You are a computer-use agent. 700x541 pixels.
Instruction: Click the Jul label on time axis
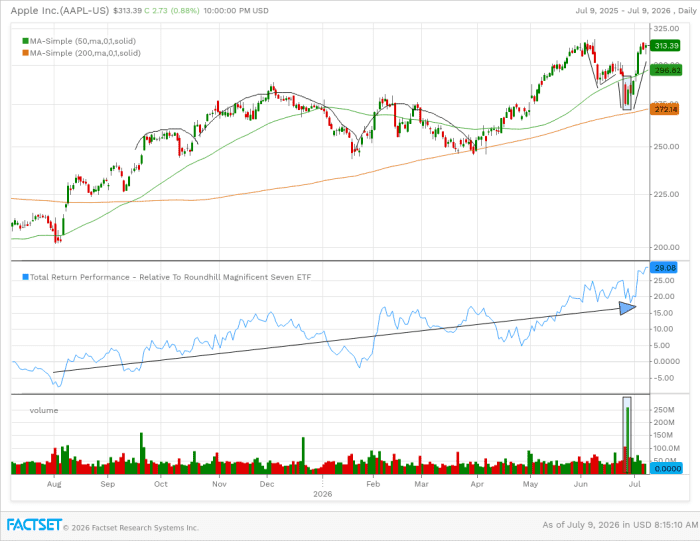[635, 484]
